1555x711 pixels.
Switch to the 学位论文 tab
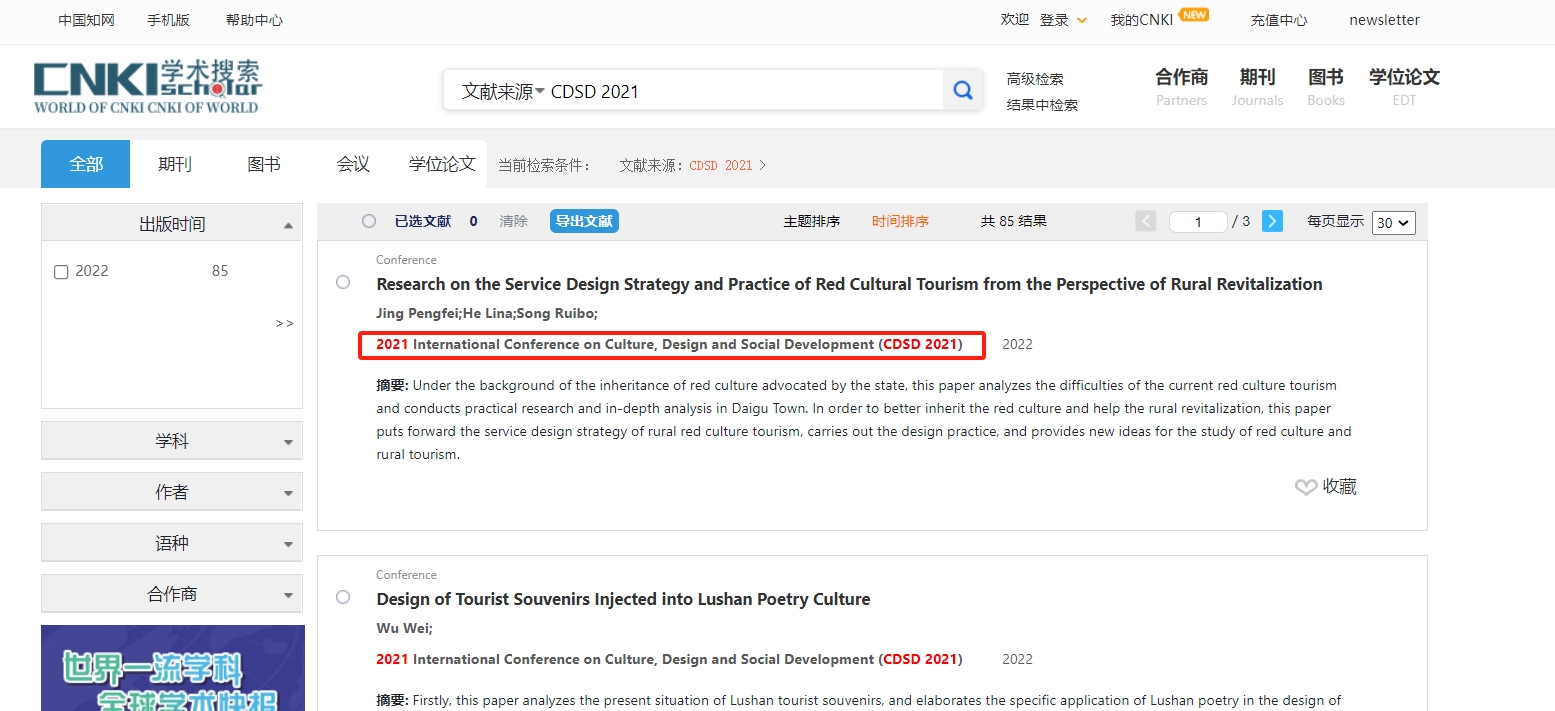442,164
